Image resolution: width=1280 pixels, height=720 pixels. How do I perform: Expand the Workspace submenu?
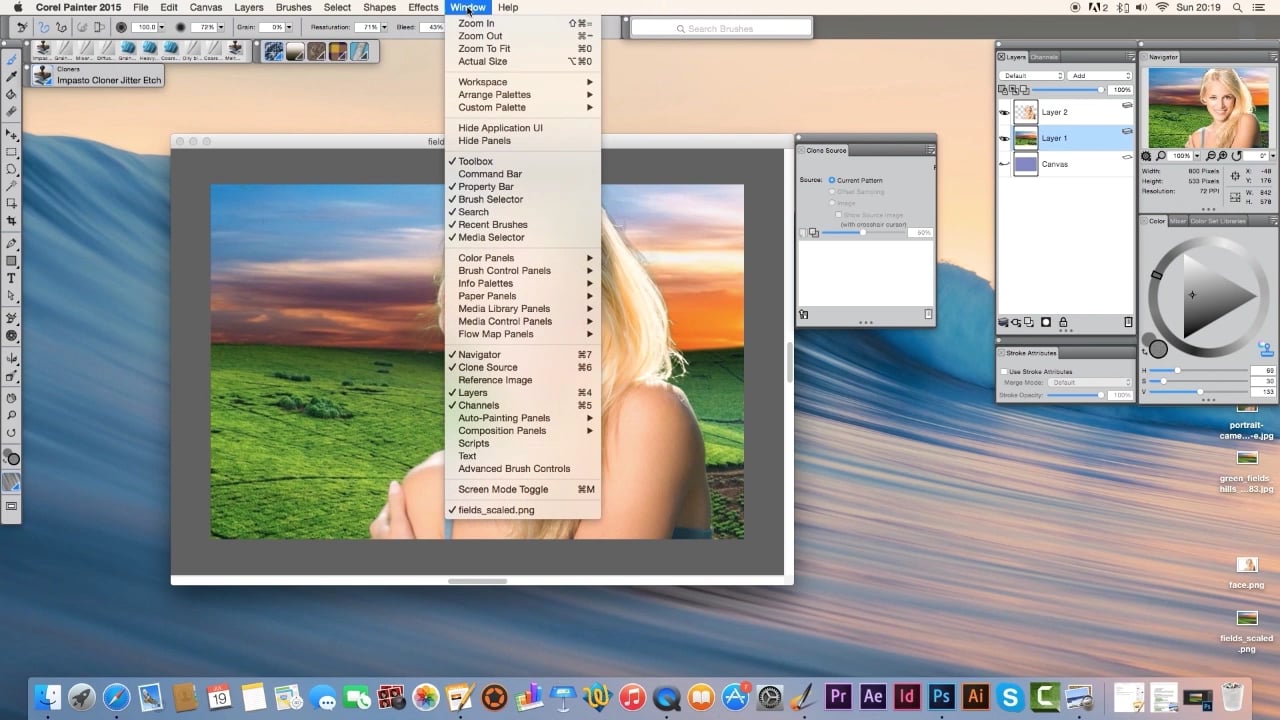[523, 82]
